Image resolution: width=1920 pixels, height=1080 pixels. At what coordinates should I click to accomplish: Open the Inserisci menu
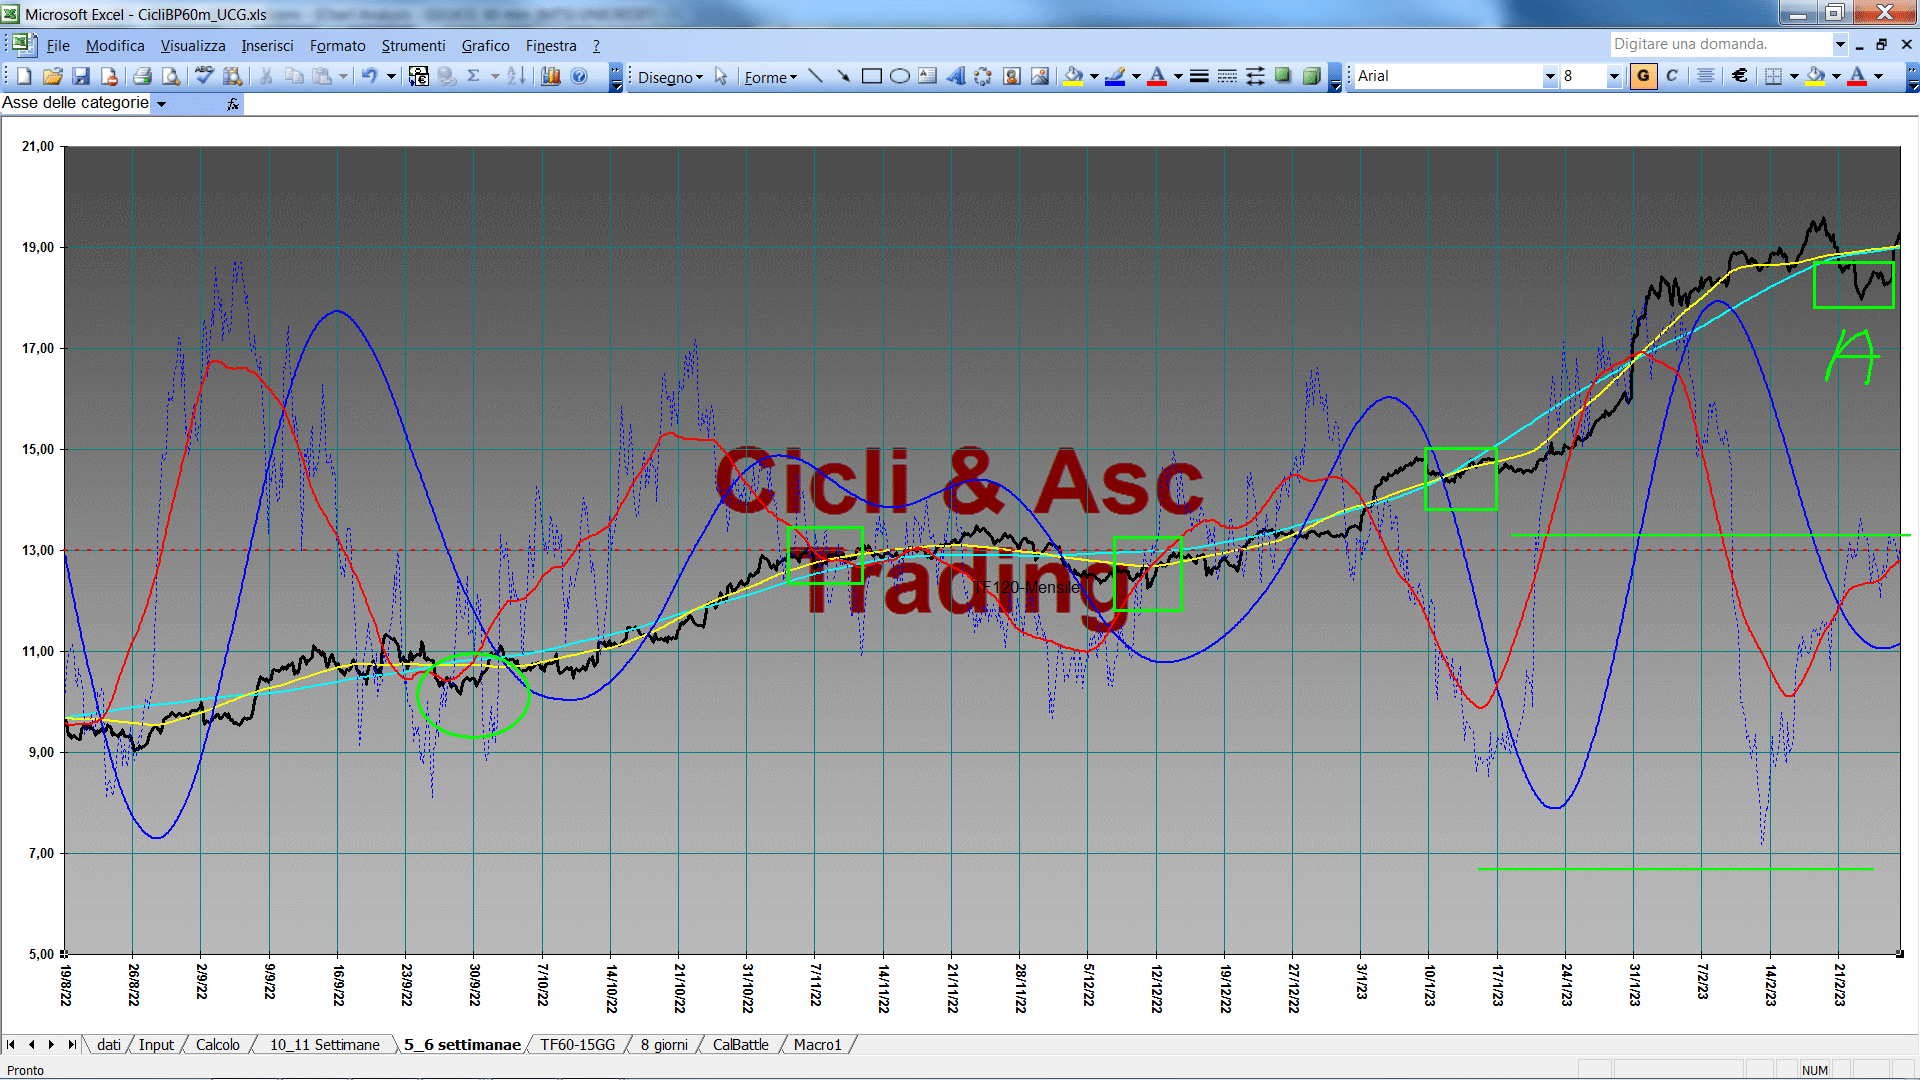267,46
